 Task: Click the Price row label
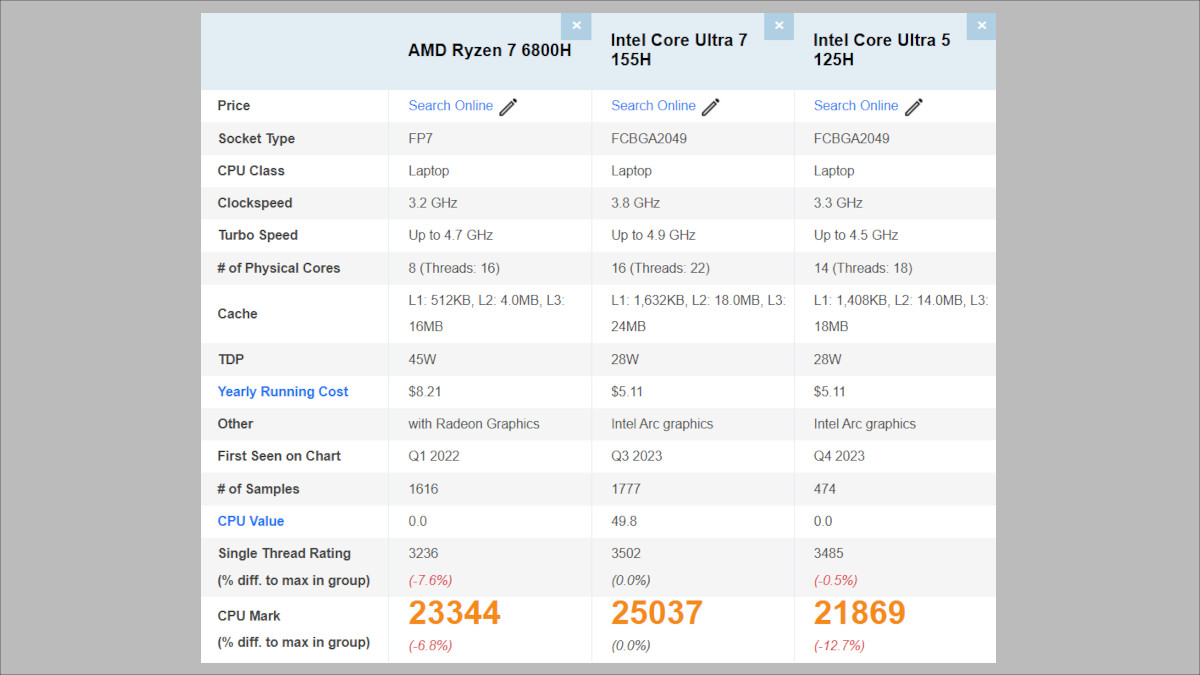click(x=234, y=106)
